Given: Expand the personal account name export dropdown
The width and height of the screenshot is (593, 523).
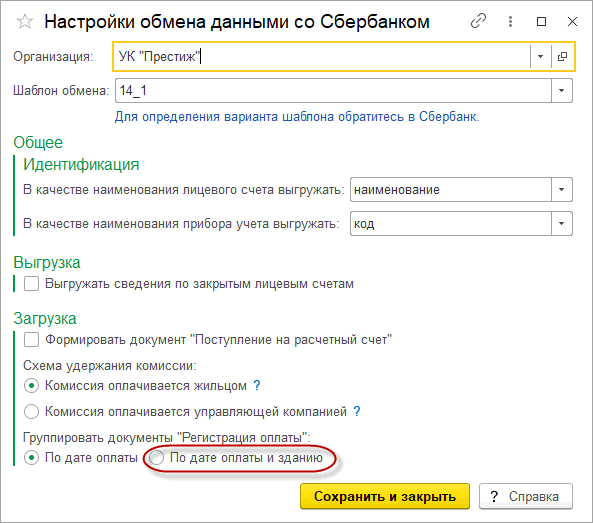Looking at the screenshot, I should [562, 189].
